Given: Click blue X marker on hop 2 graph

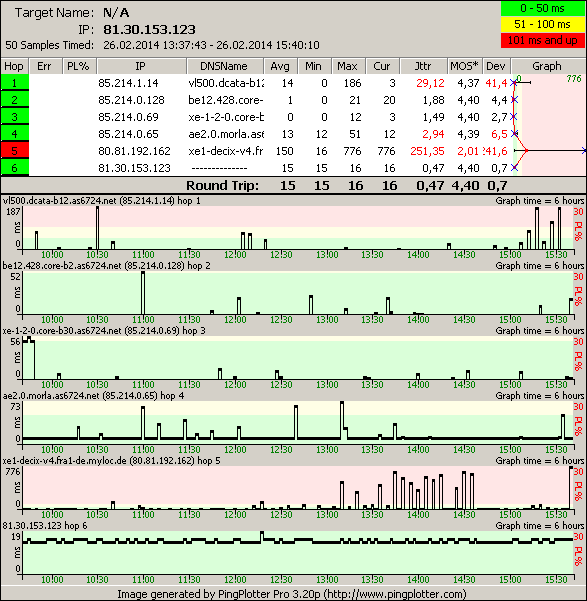Looking at the screenshot, I should click(515, 100).
